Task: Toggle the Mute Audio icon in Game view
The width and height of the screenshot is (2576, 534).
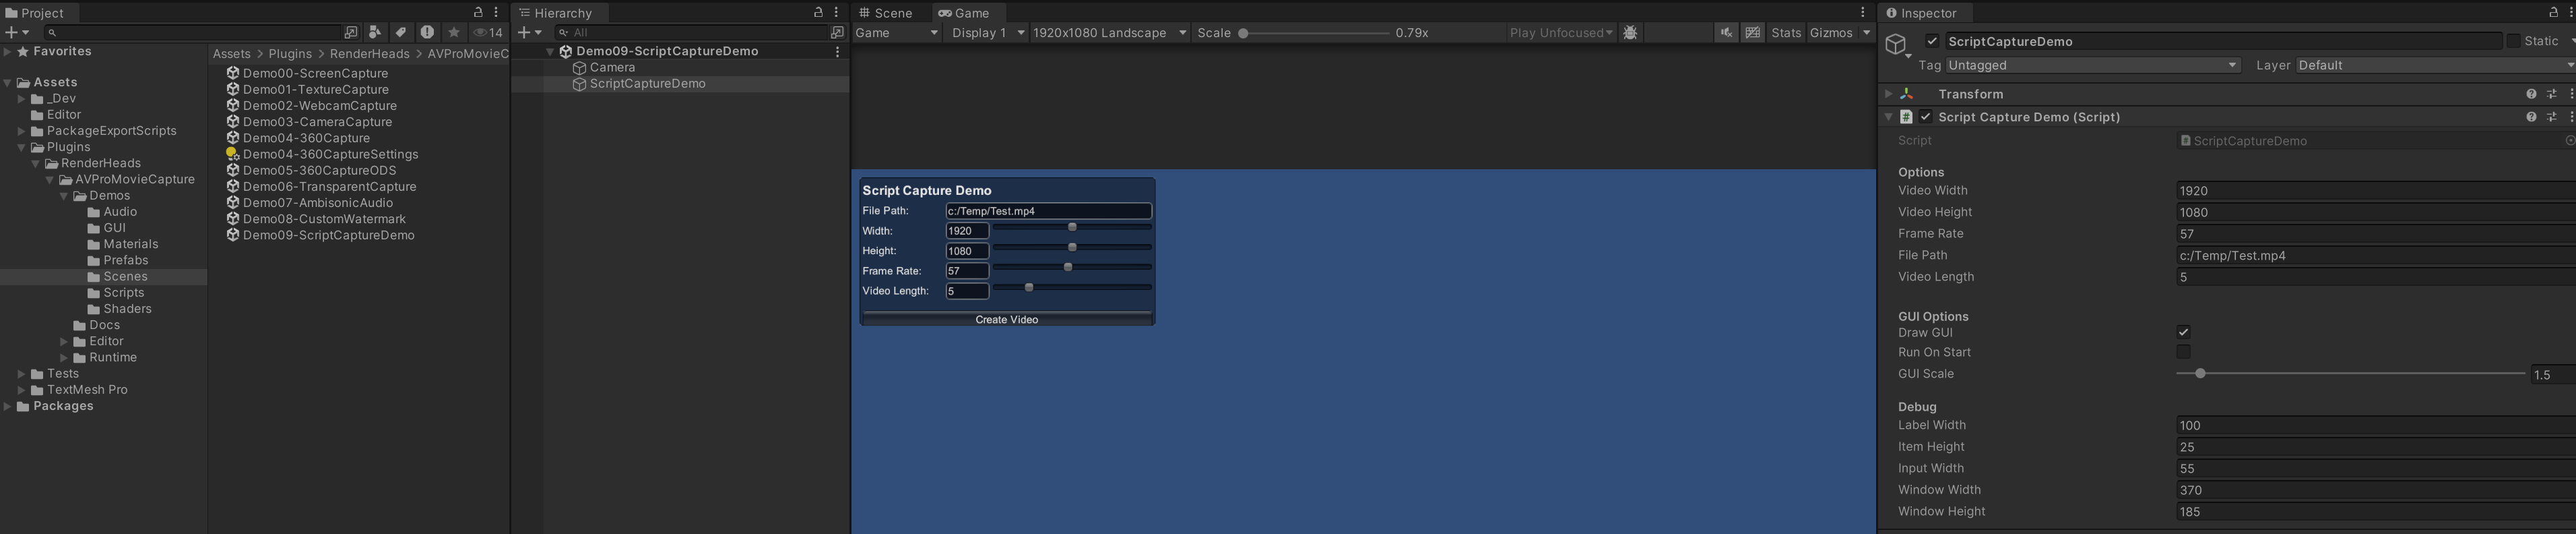Action: point(1726,33)
